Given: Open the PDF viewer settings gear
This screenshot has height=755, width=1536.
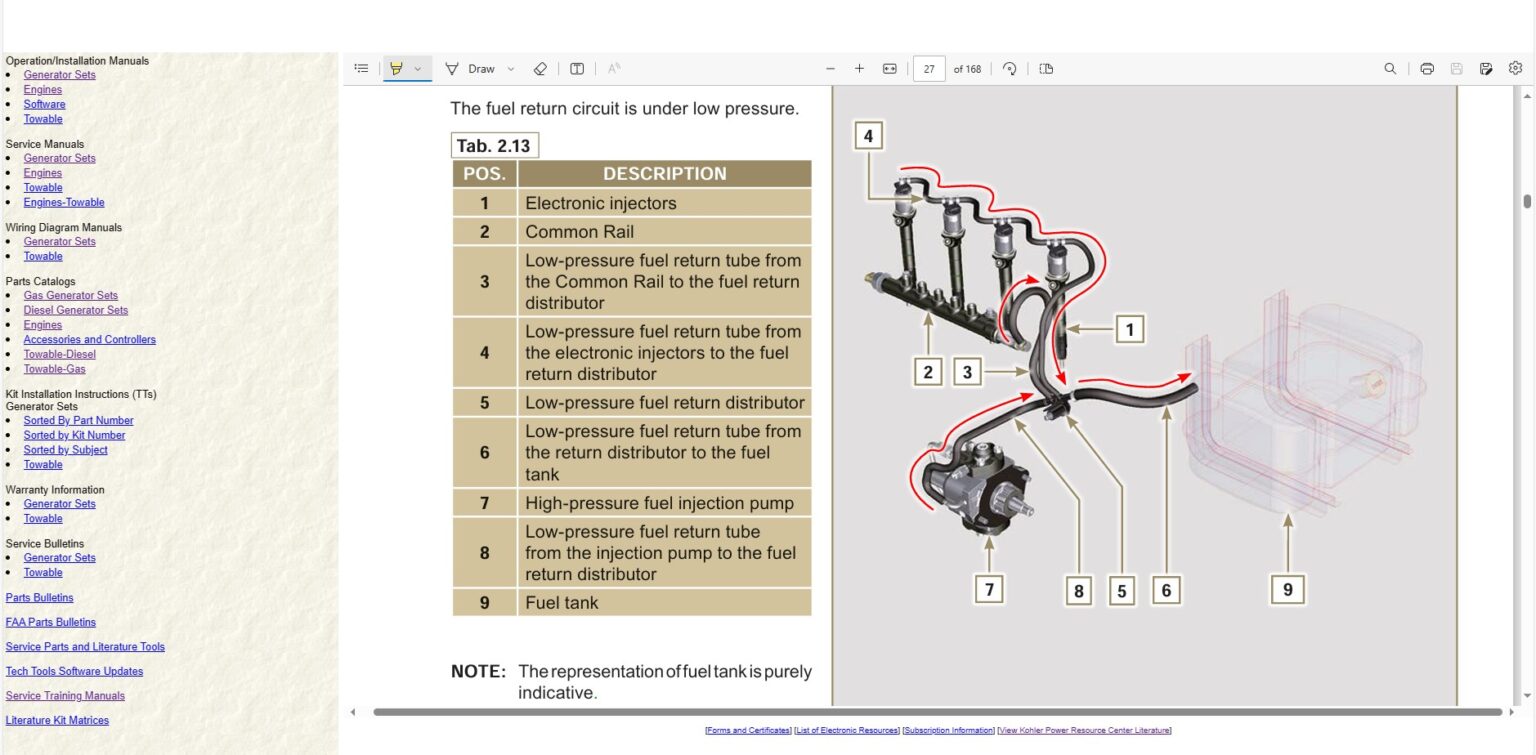Looking at the screenshot, I should coord(1516,68).
